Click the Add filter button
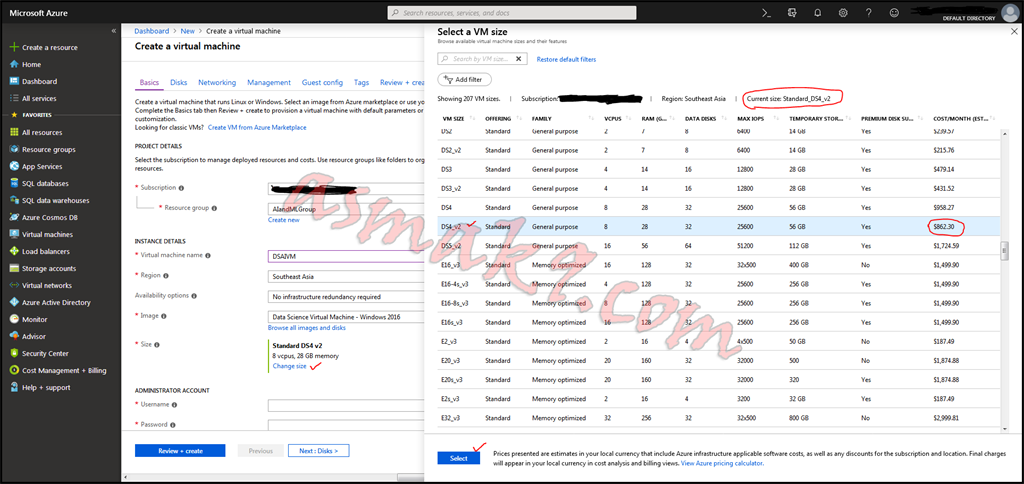 click(x=464, y=79)
